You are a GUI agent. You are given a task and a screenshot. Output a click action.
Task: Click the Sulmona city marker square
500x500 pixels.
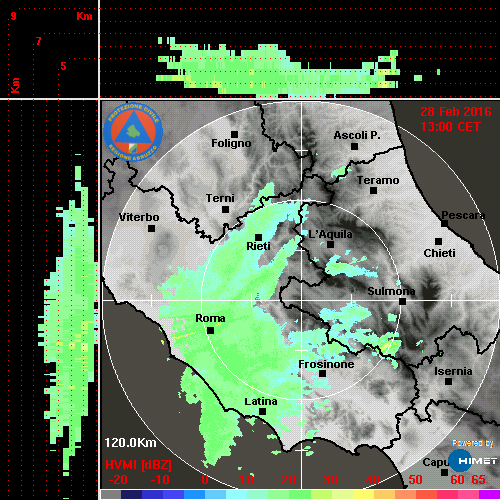pos(402,301)
